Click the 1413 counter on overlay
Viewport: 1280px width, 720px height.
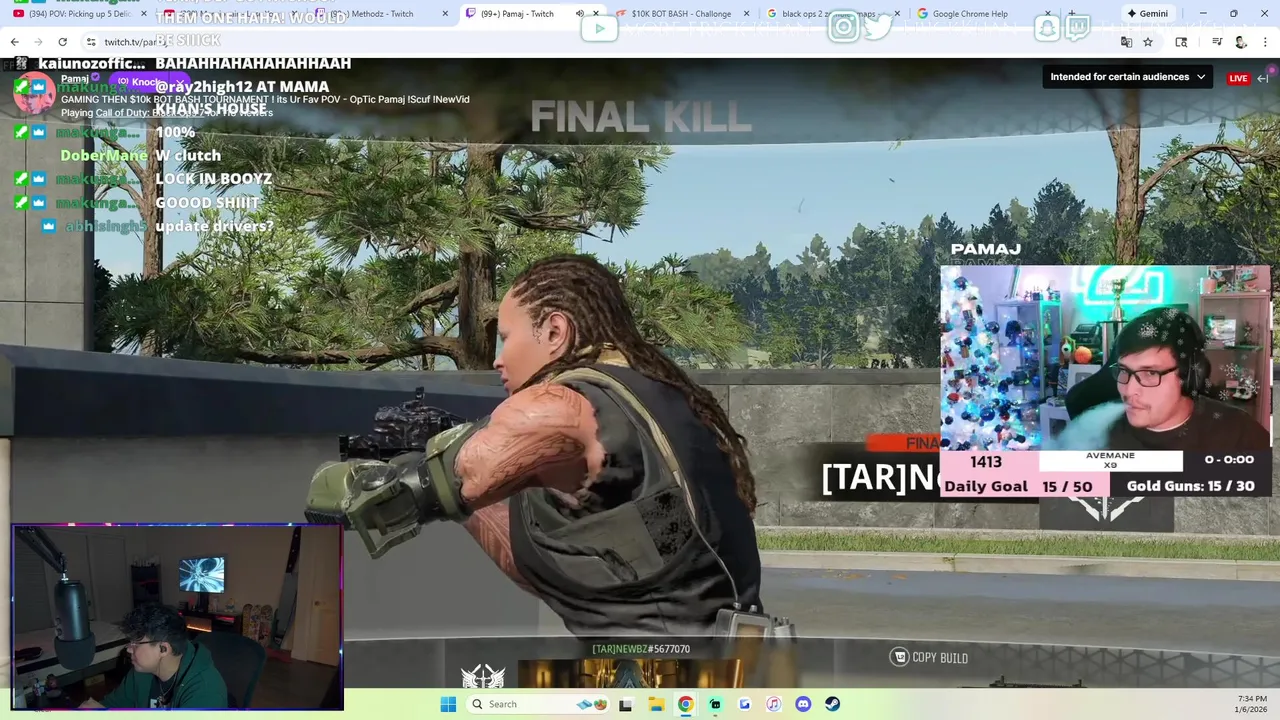pyautogui.click(x=985, y=461)
